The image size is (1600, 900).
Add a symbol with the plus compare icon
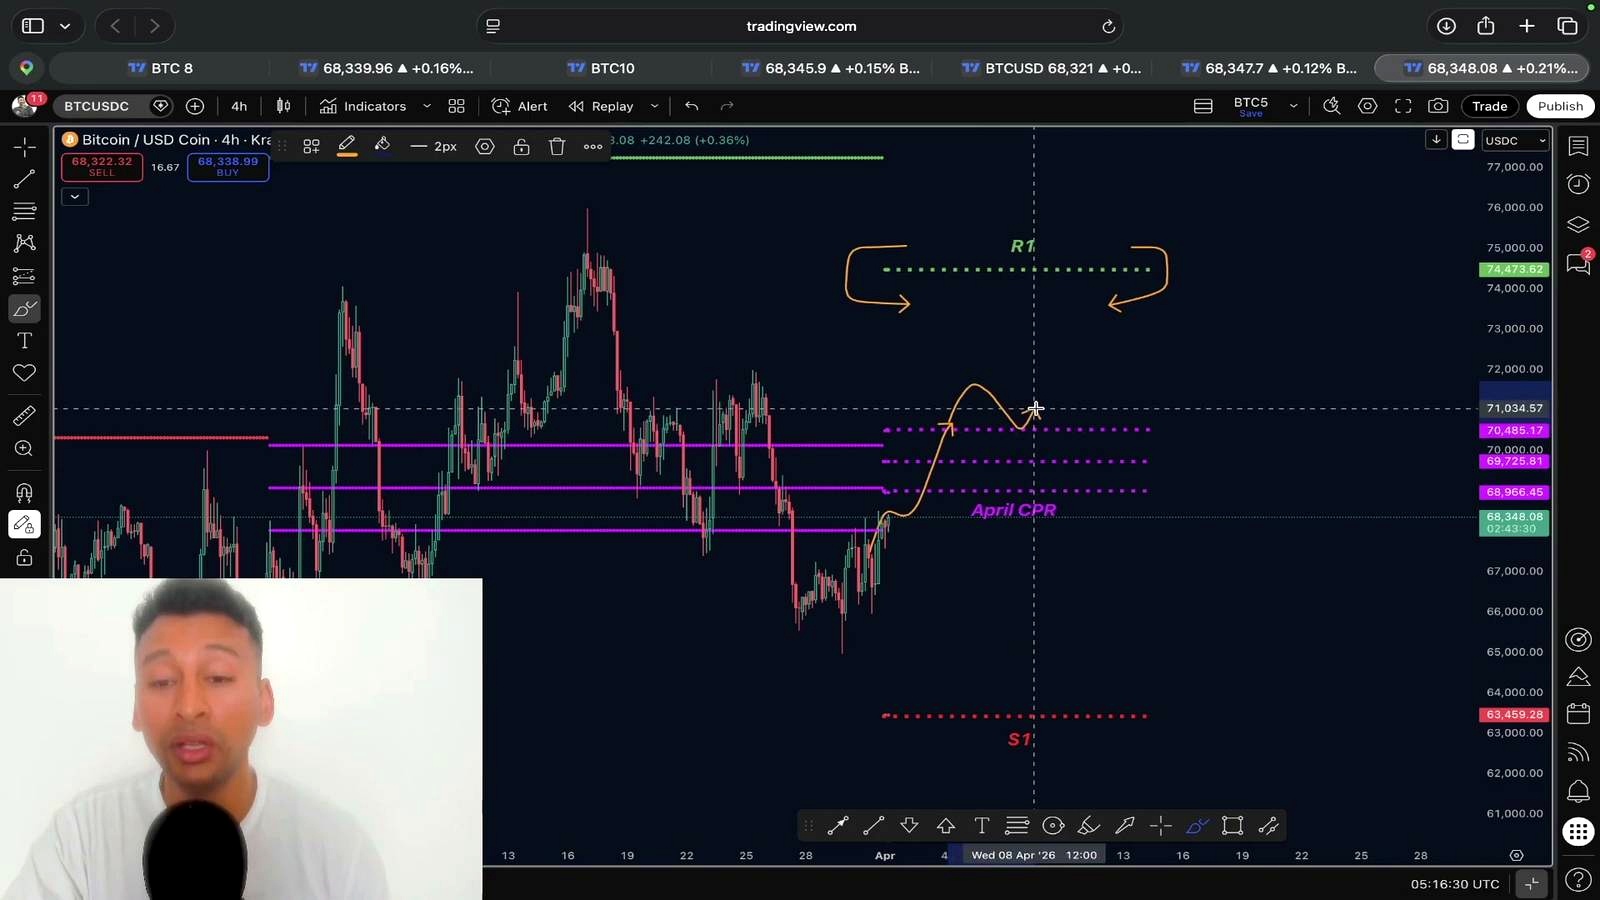coord(195,106)
